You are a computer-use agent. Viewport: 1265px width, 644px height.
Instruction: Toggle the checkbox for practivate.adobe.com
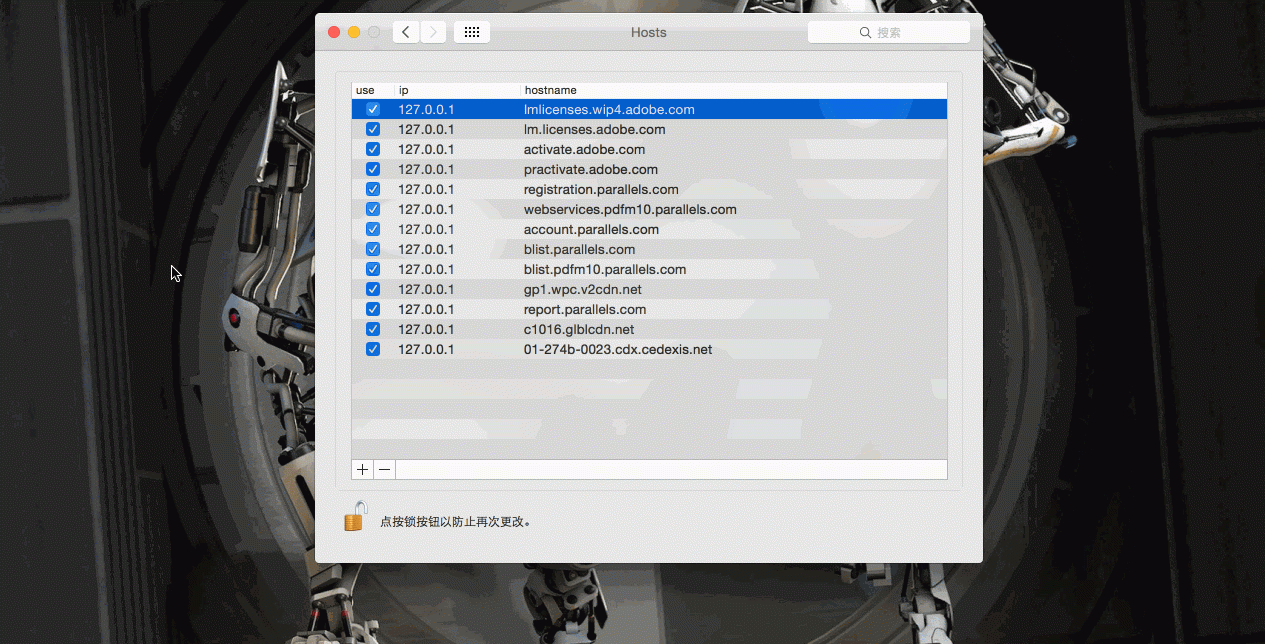(x=372, y=168)
